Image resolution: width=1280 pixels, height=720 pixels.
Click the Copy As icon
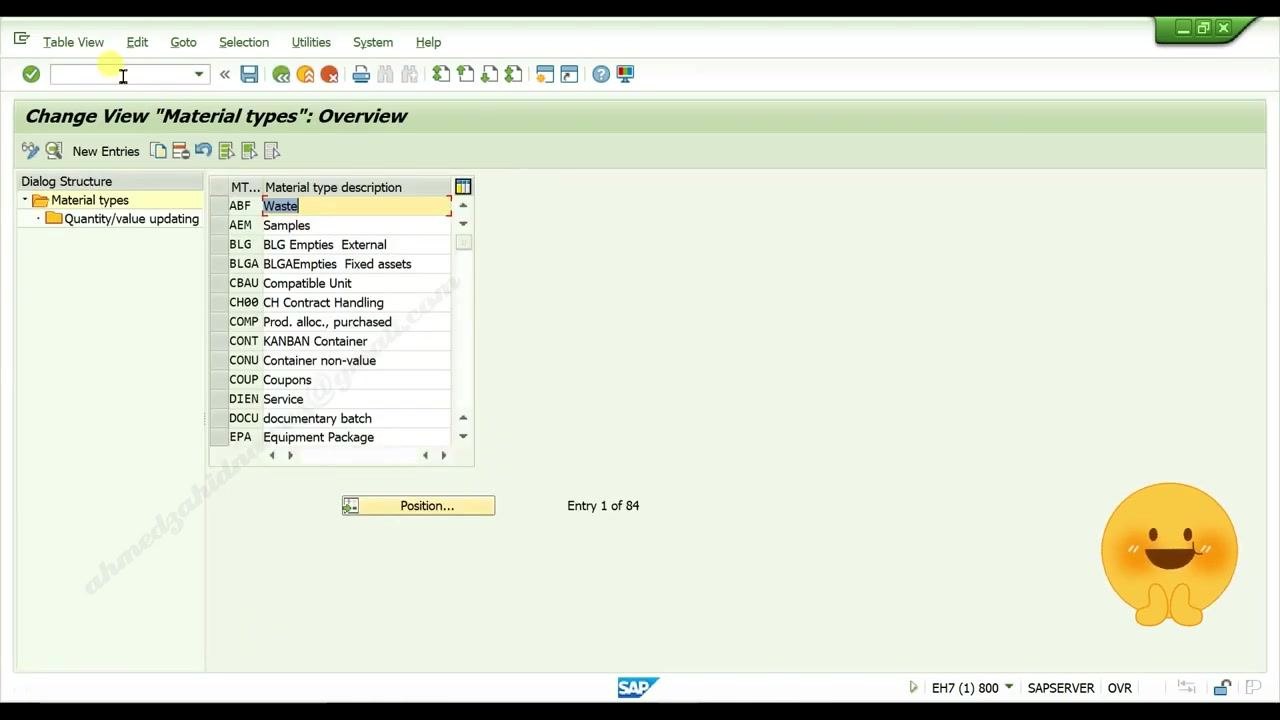158,151
